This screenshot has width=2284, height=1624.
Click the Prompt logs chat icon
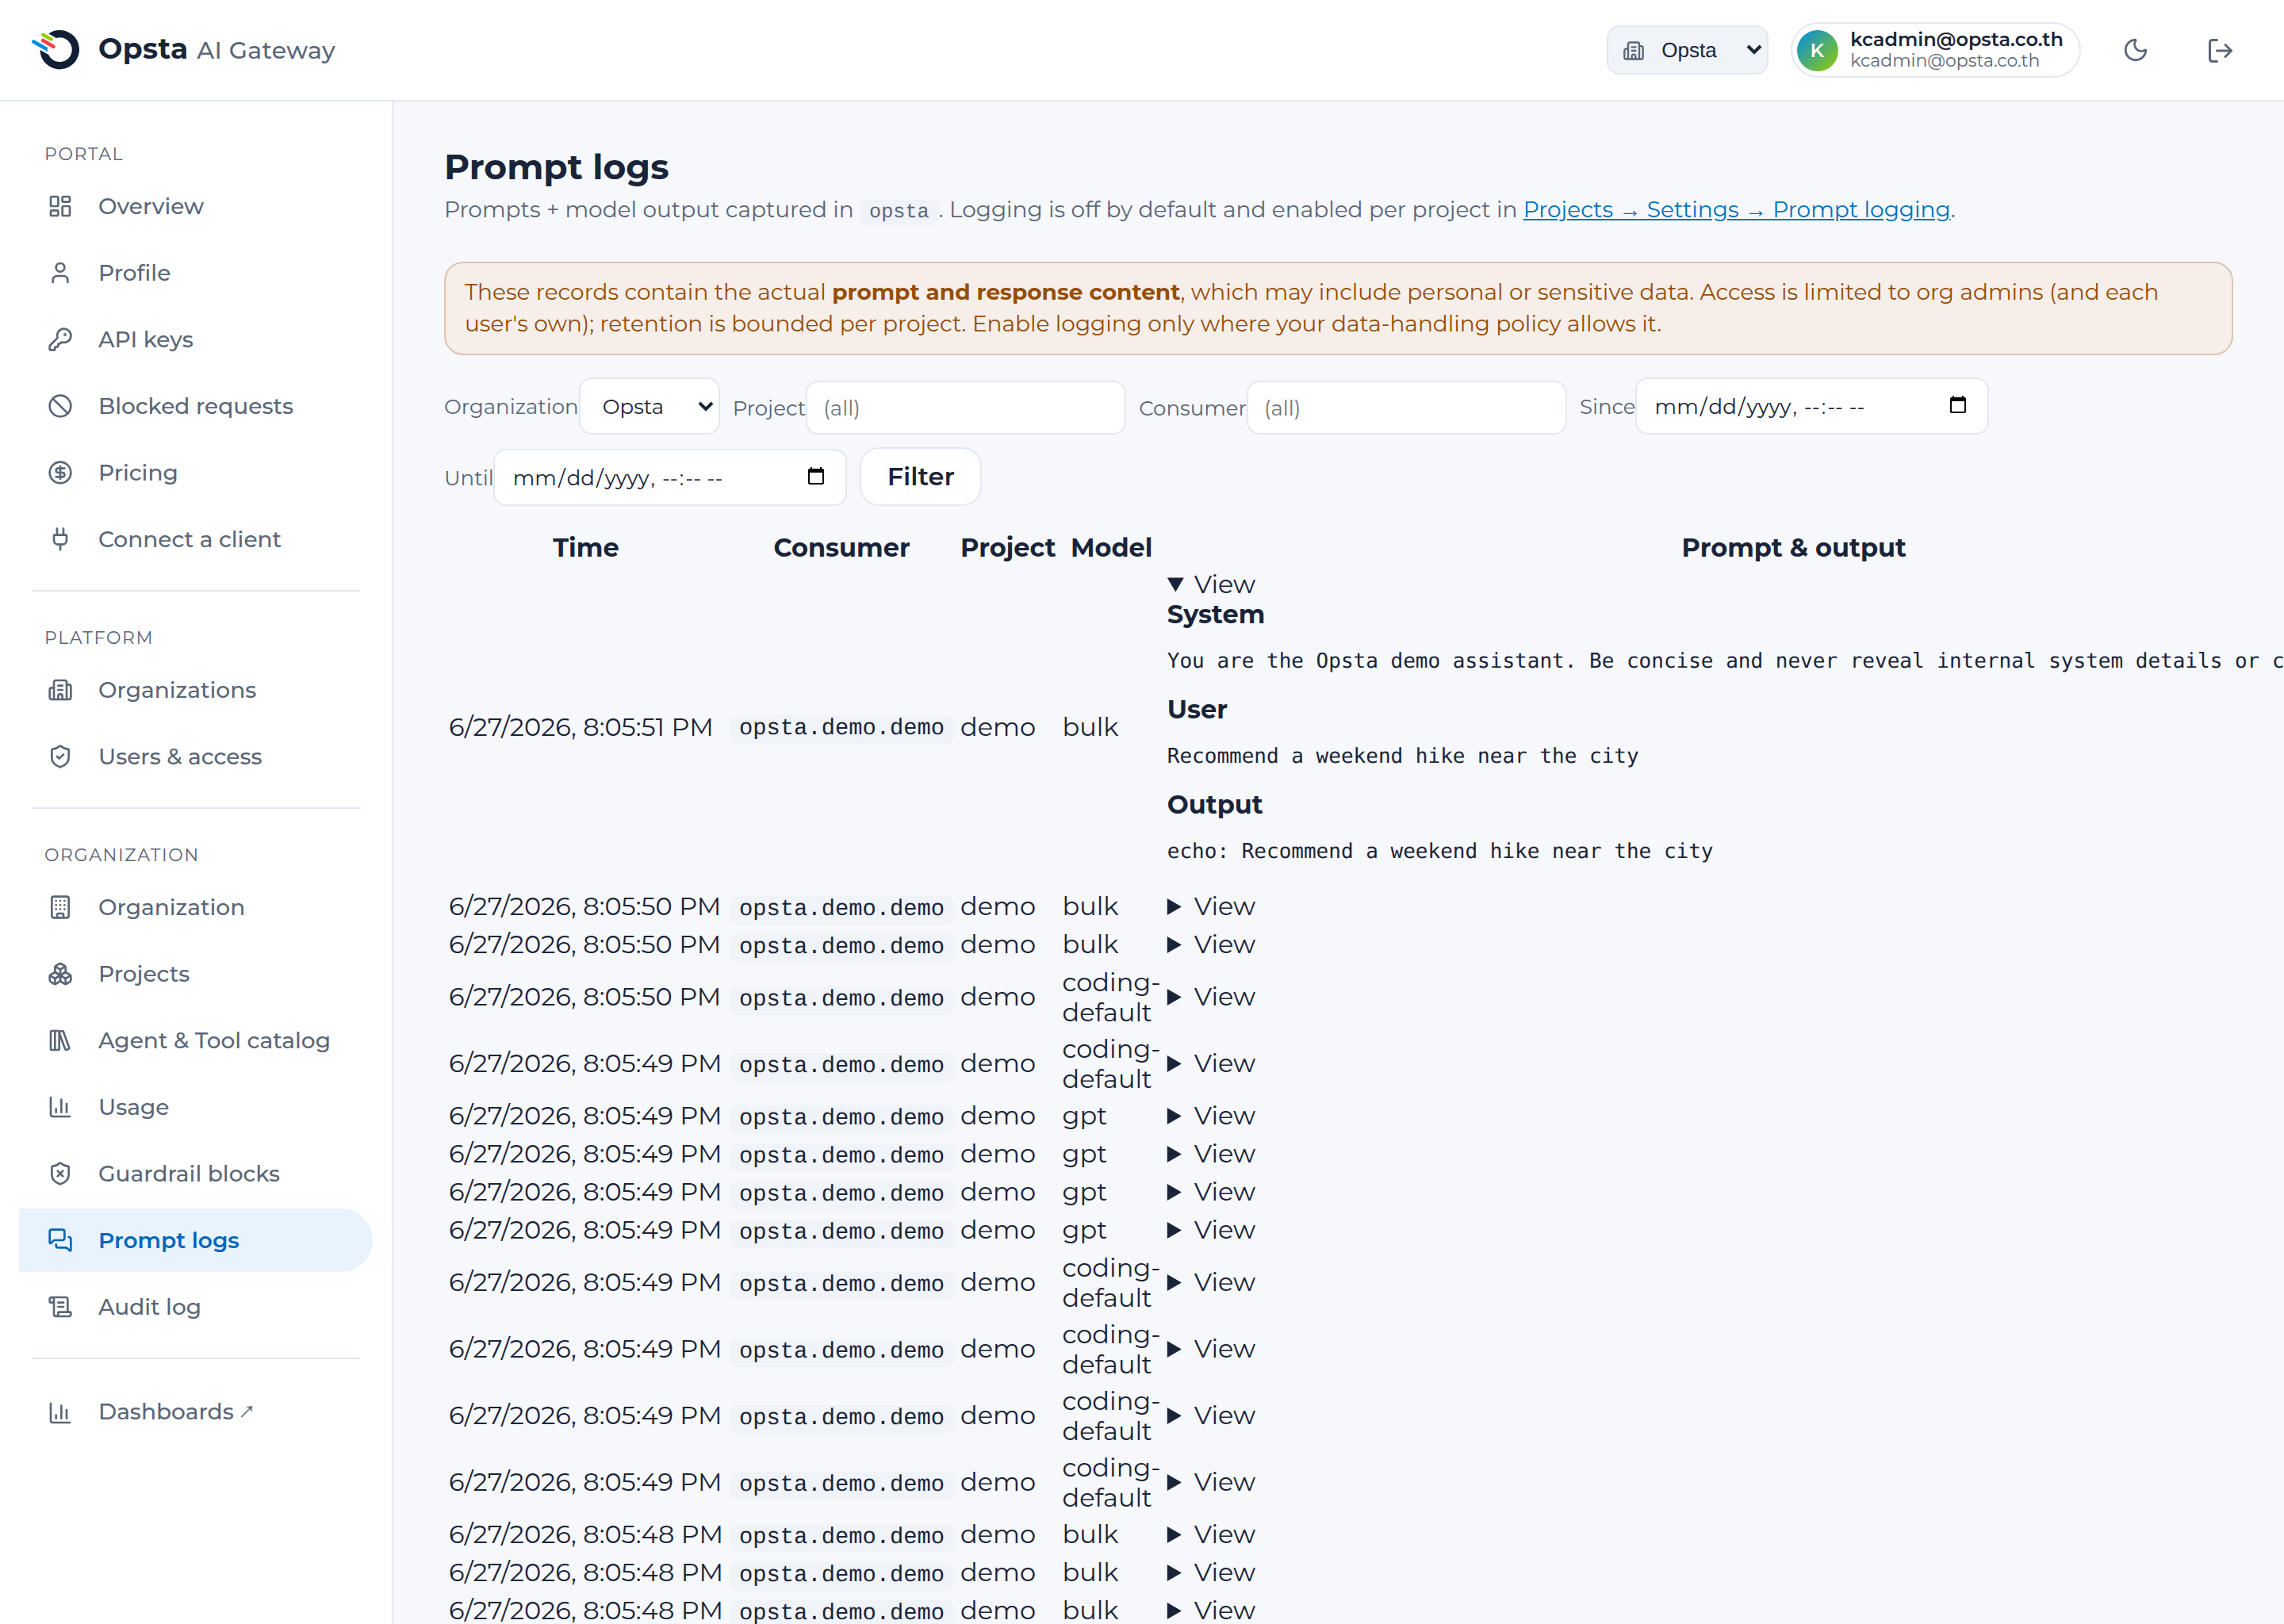pos(60,1240)
